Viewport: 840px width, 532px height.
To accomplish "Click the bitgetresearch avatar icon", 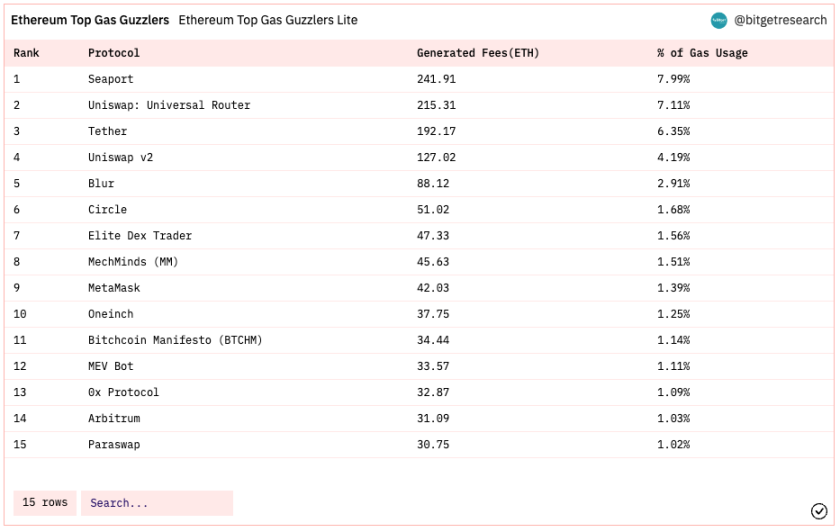I will (718, 20).
